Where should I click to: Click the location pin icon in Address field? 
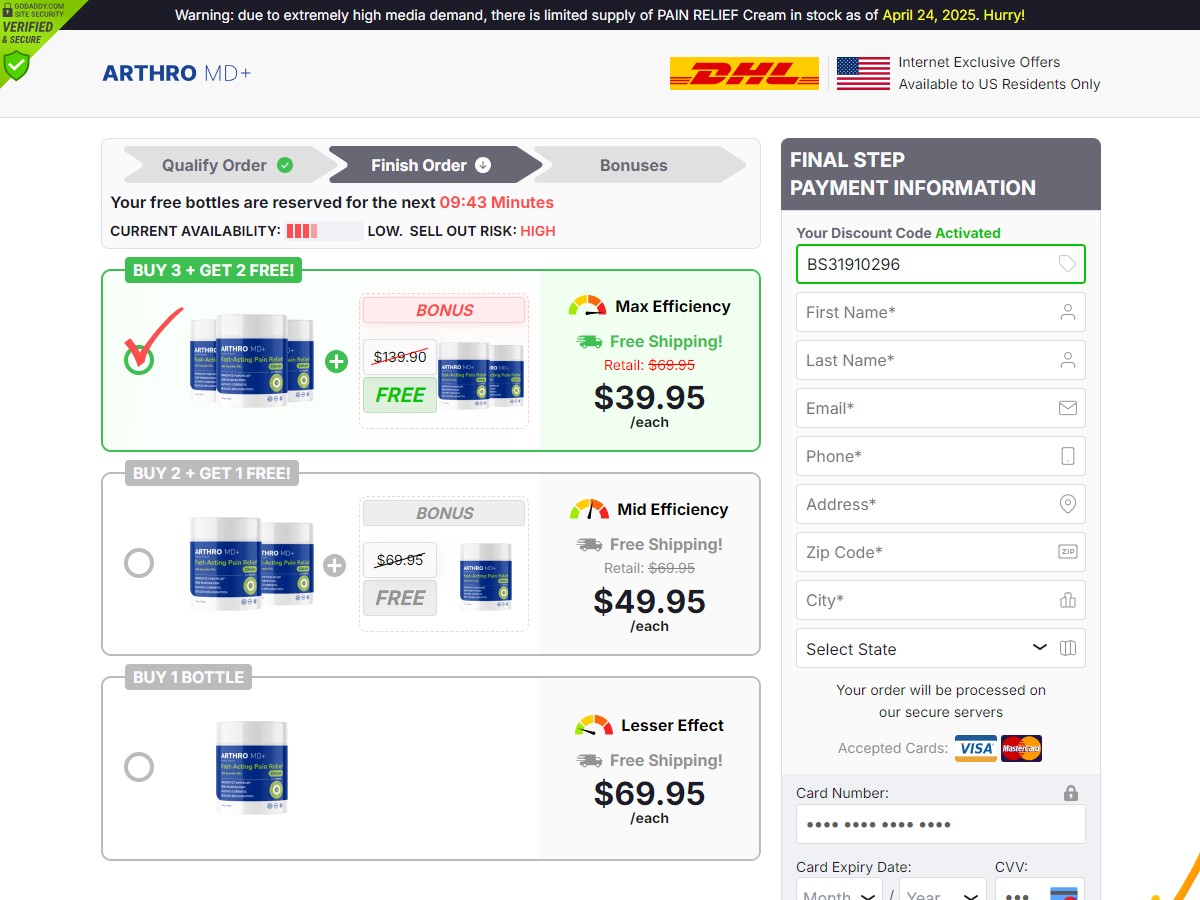[1068, 504]
